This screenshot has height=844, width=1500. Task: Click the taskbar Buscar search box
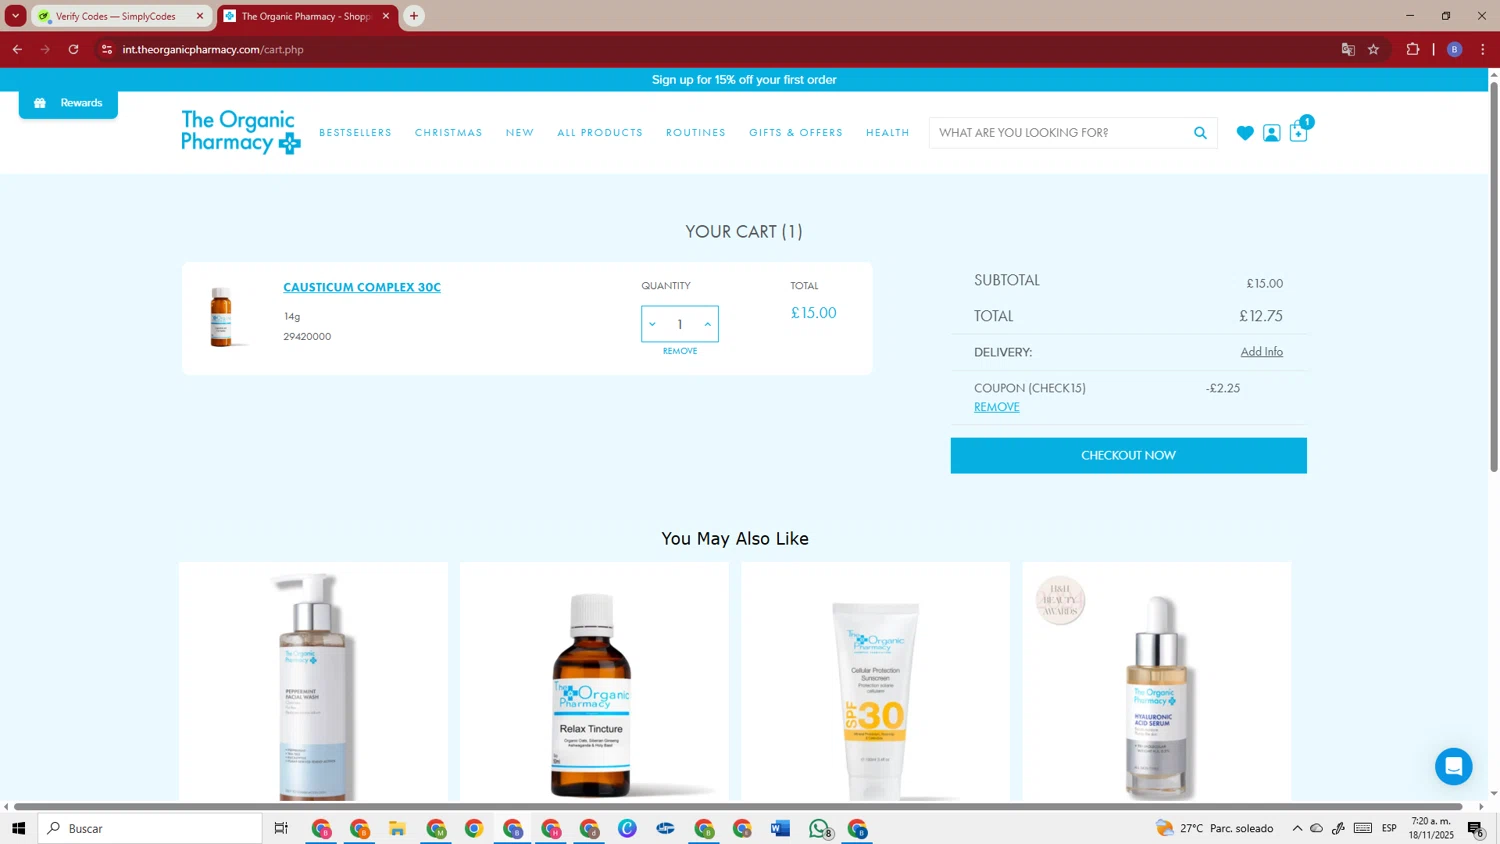click(150, 828)
